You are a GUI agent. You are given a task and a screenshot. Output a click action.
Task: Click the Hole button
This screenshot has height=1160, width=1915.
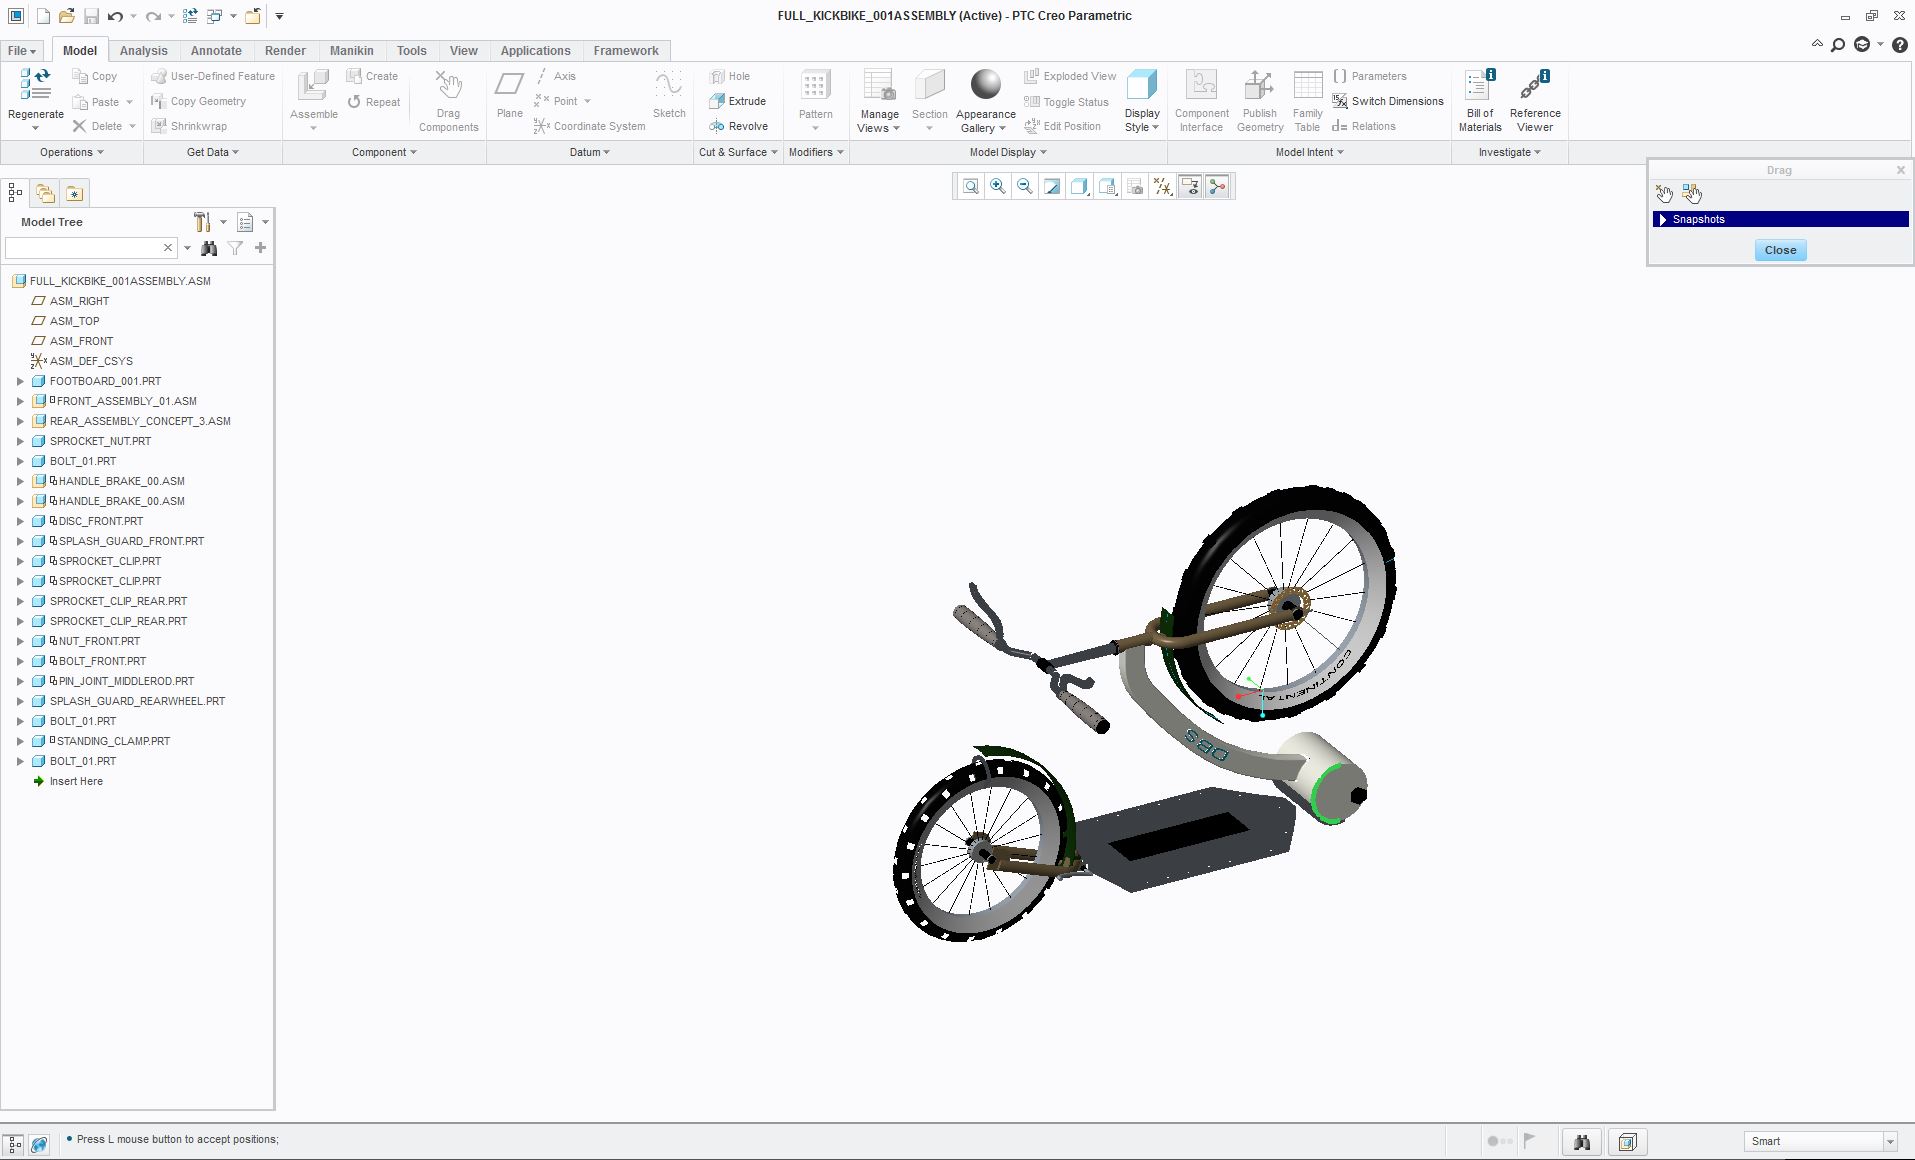[x=730, y=76]
